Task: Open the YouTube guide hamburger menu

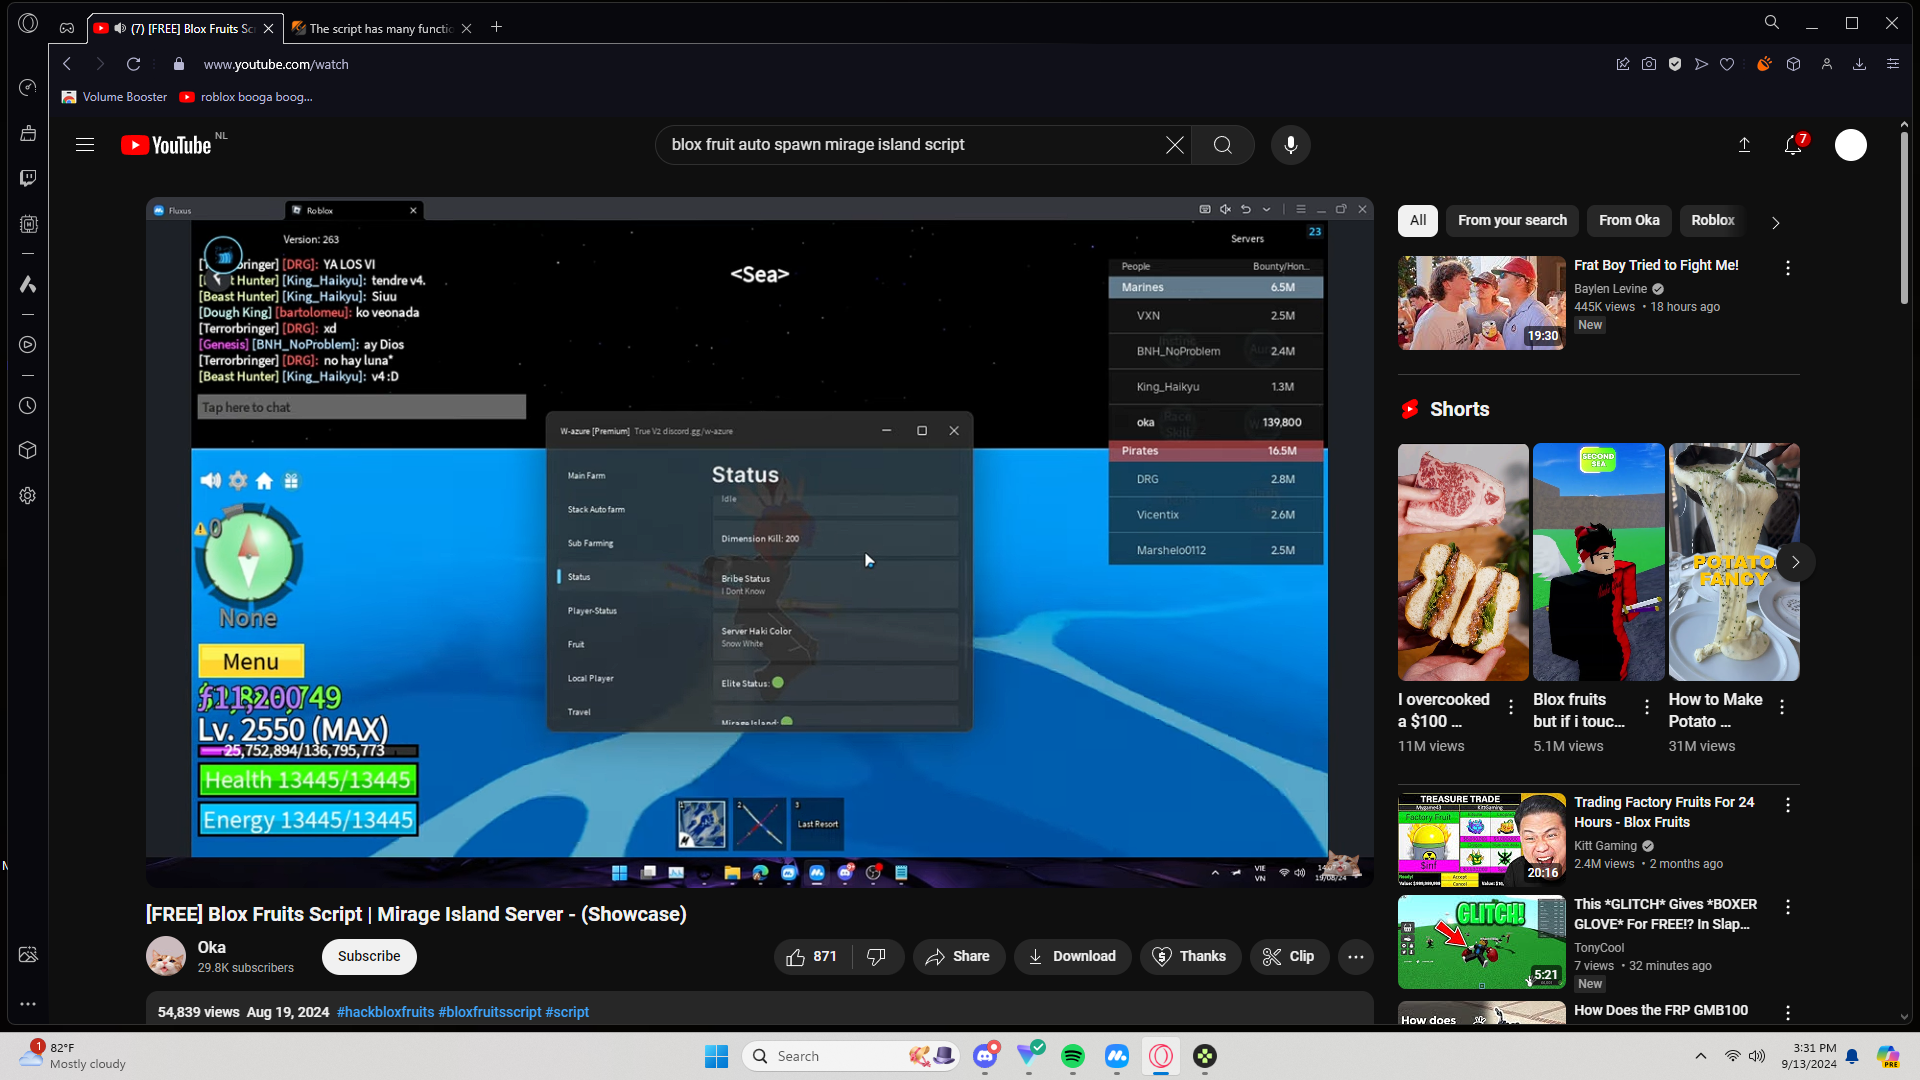Action: point(85,145)
